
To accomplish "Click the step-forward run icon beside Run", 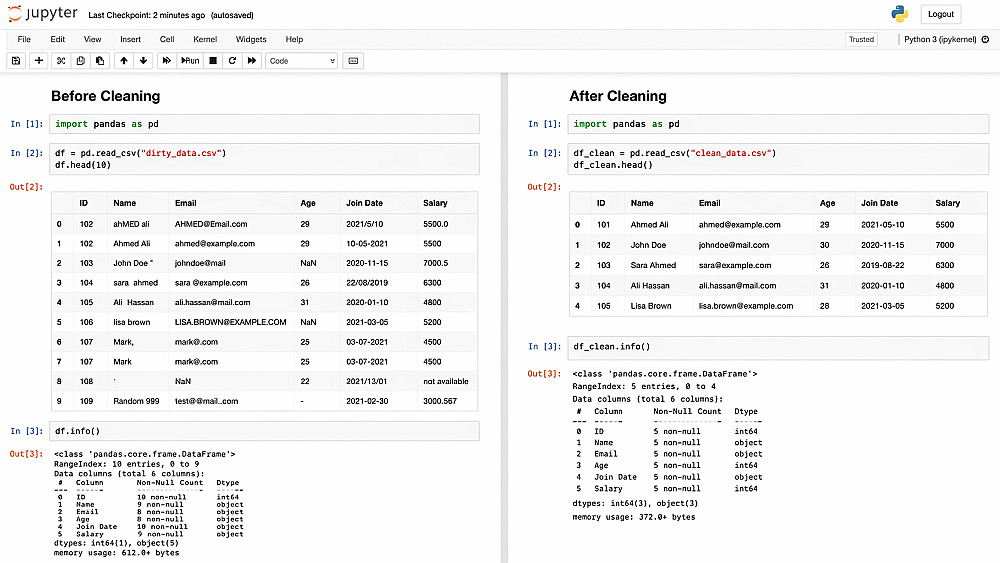I will point(166,61).
